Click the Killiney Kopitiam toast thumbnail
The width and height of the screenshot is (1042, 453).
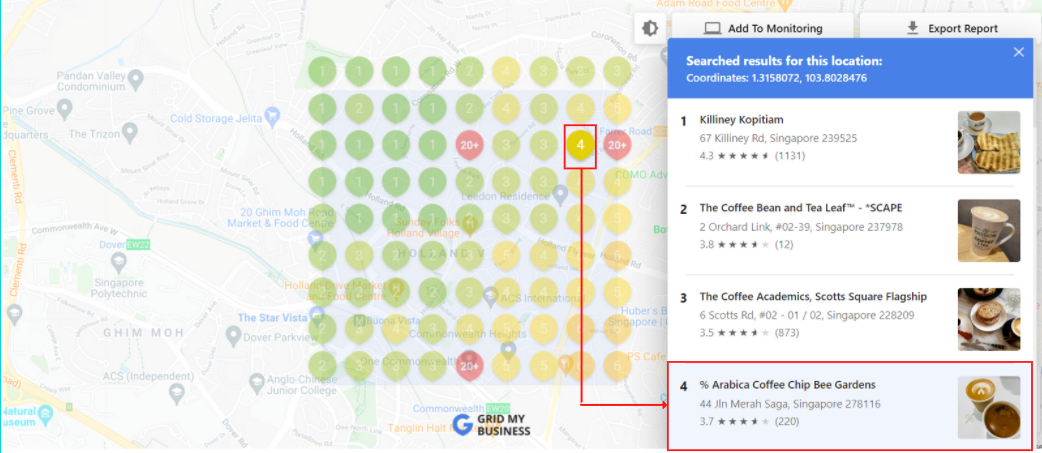coord(988,142)
